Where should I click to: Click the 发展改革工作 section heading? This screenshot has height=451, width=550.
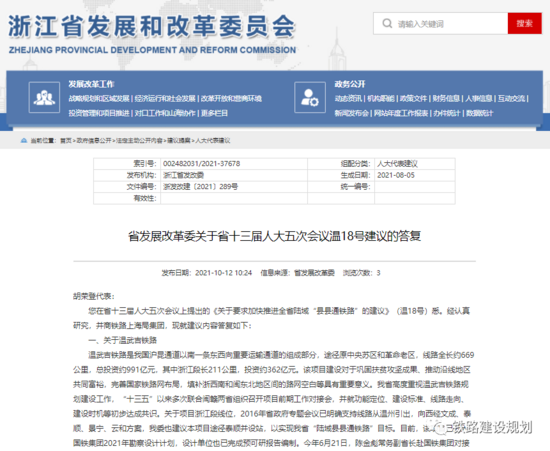pyautogui.click(x=91, y=84)
